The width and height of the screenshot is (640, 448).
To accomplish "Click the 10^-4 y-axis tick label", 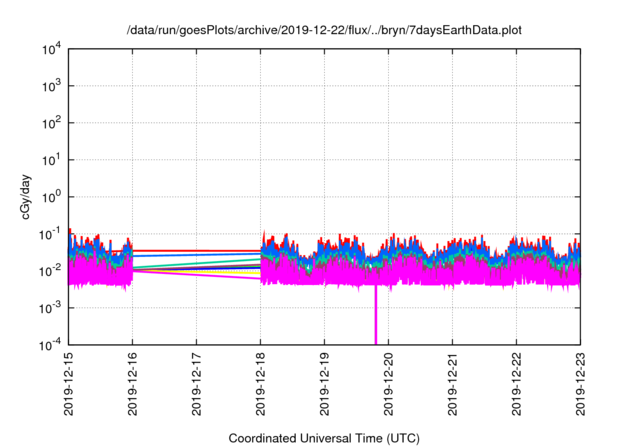I will (50, 345).
